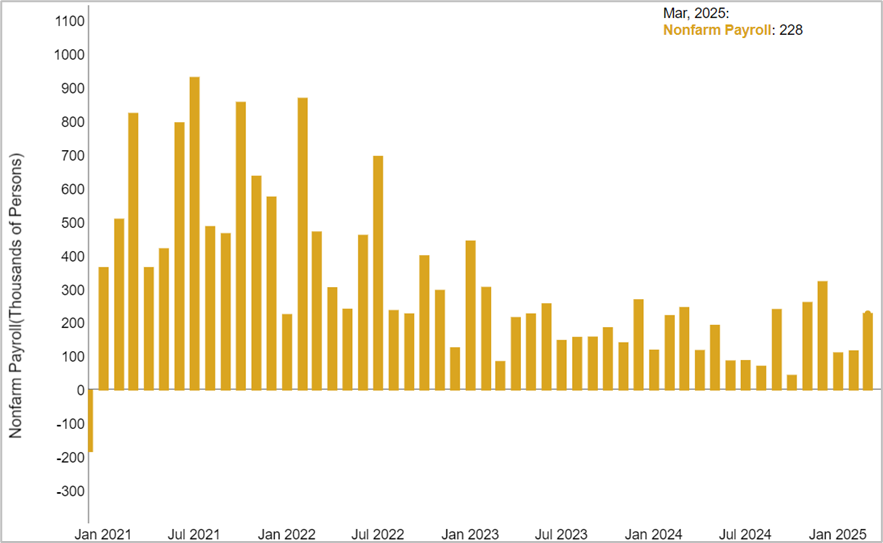Select the tallest bar peaking above 900

pyautogui.click(x=194, y=233)
